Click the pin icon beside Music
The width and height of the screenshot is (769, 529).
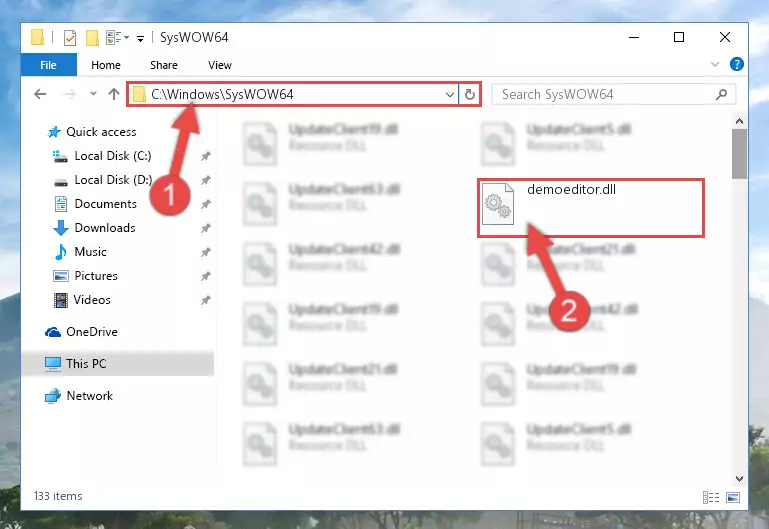coord(205,252)
